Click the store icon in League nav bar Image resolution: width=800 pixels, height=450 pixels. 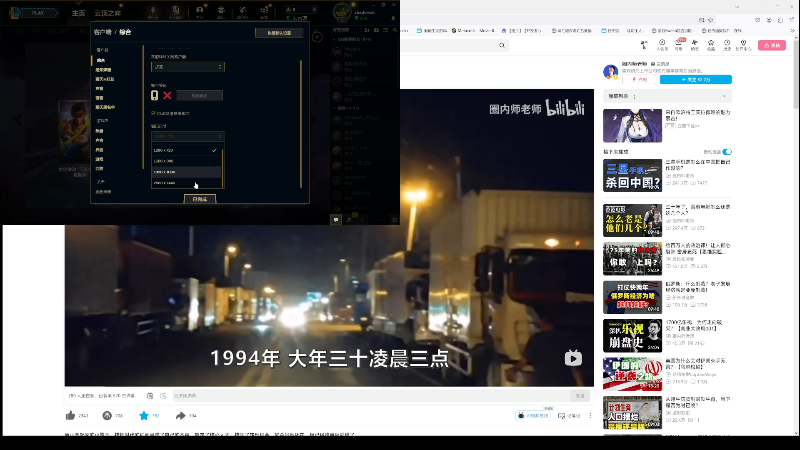click(x=264, y=11)
